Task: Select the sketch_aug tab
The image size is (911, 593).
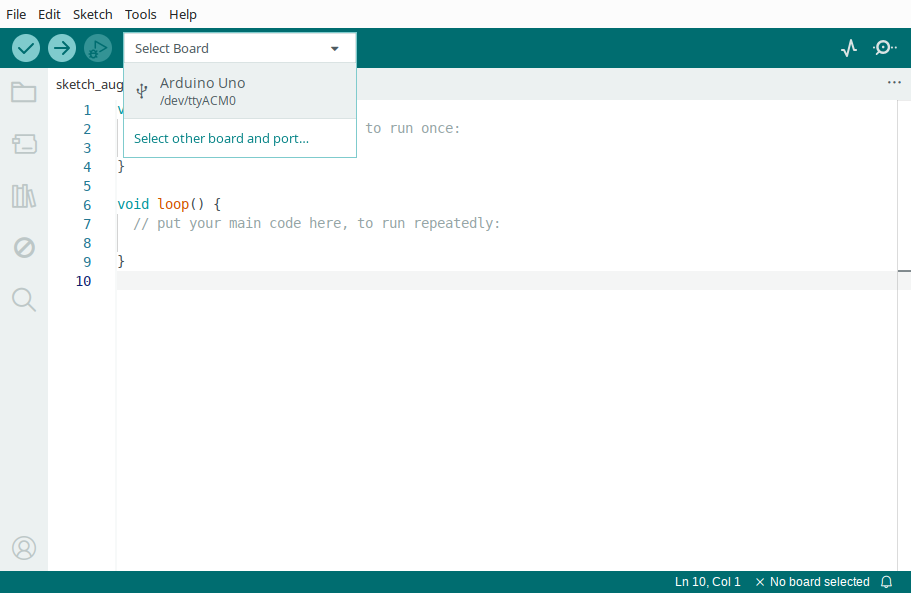Action: (89, 84)
